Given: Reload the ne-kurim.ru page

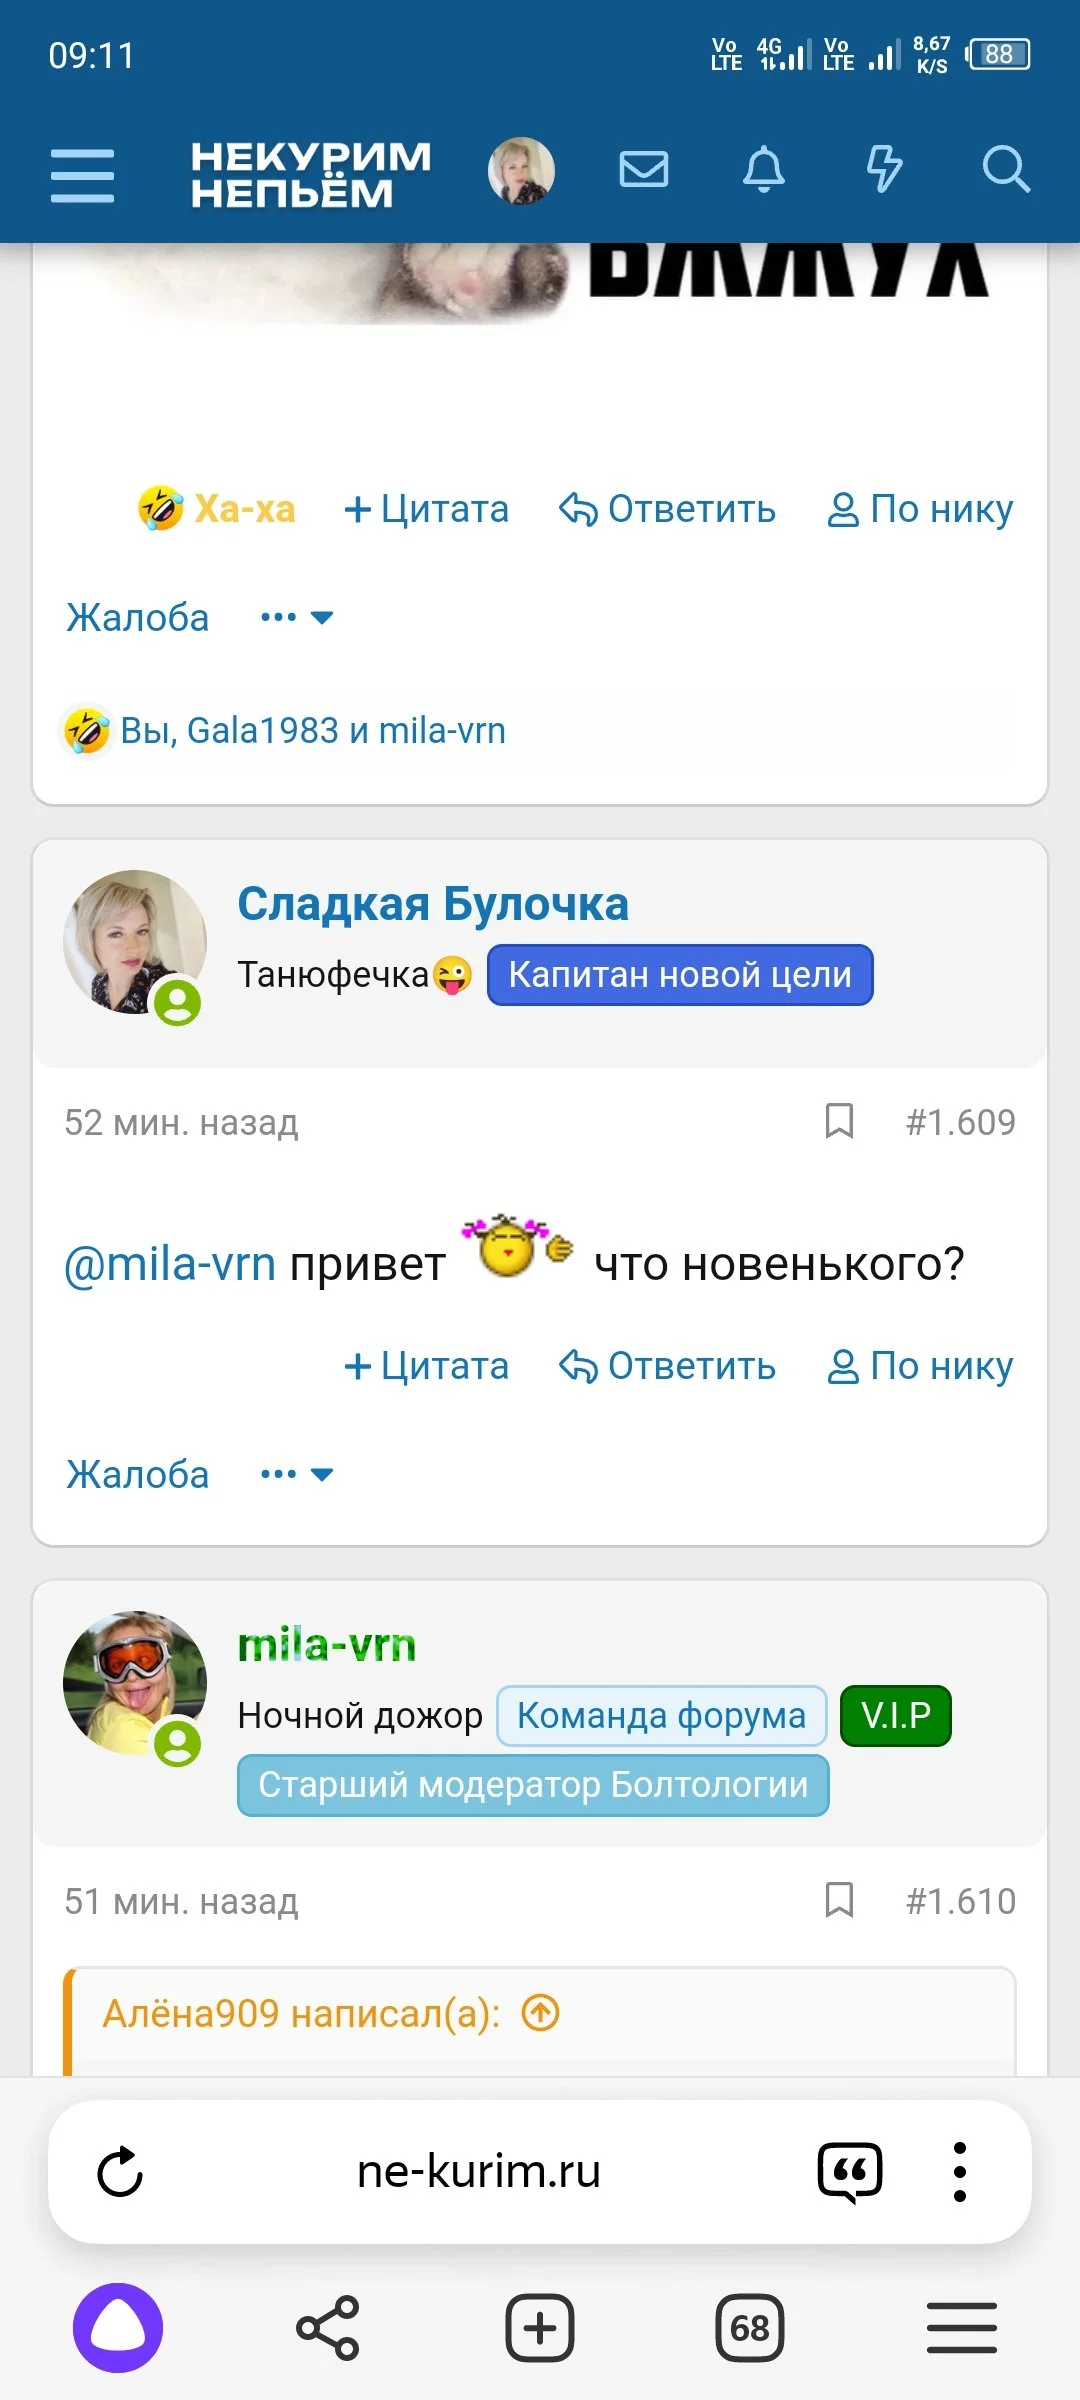Looking at the screenshot, I should coord(120,2172).
